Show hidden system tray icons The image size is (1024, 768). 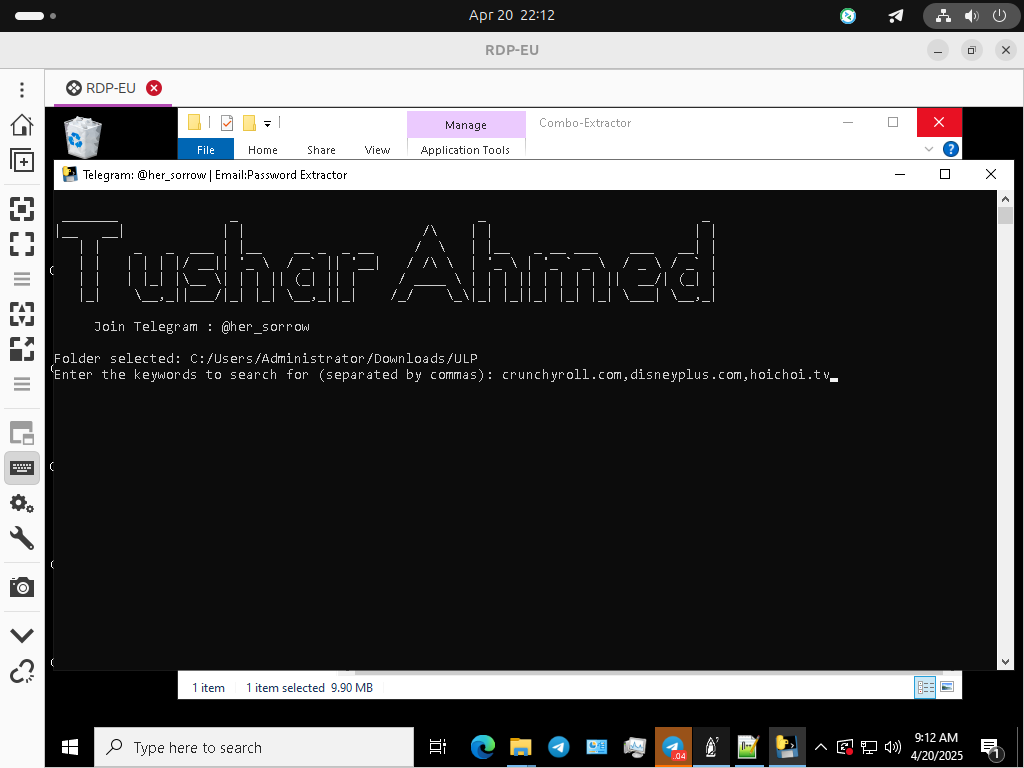pos(821,747)
